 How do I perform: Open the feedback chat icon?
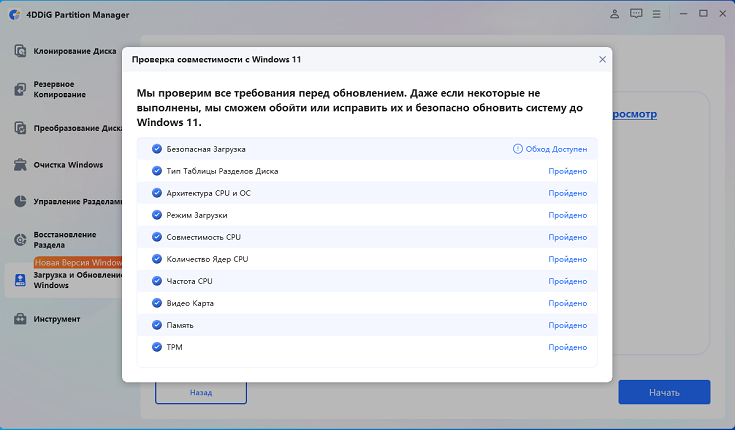[636, 14]
